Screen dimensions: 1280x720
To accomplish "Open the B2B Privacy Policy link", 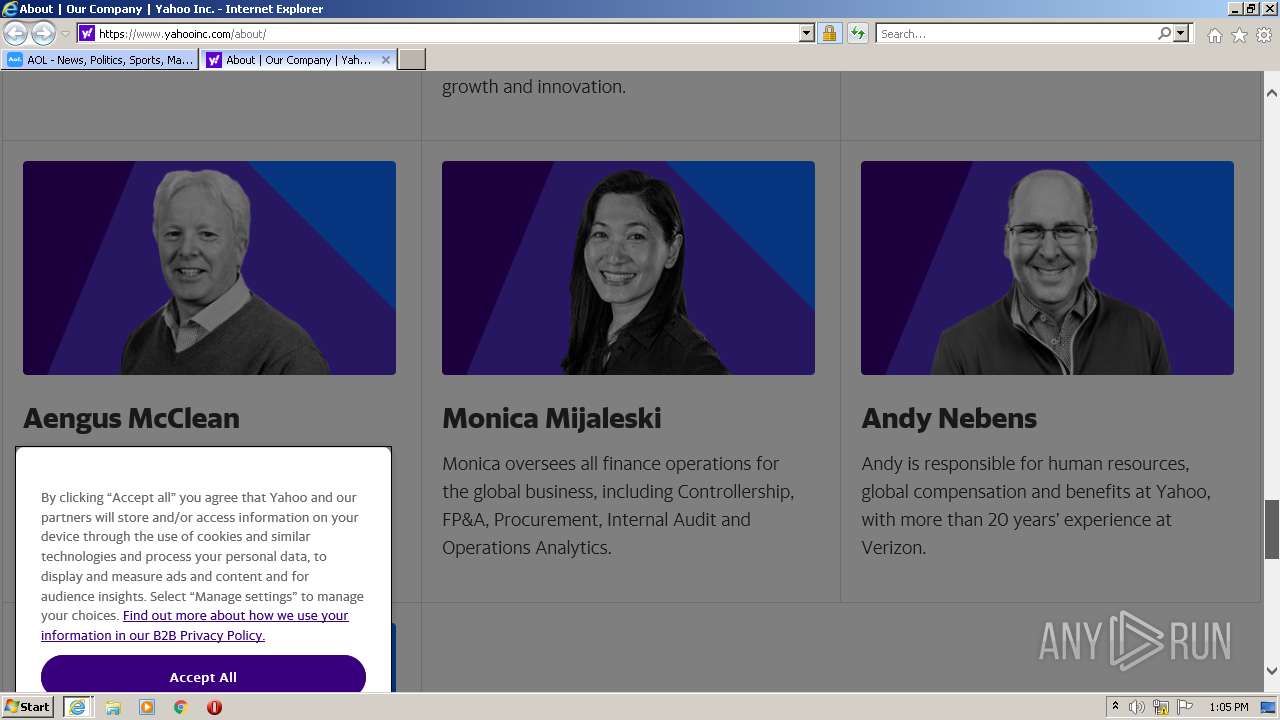I will click(195, 625).
